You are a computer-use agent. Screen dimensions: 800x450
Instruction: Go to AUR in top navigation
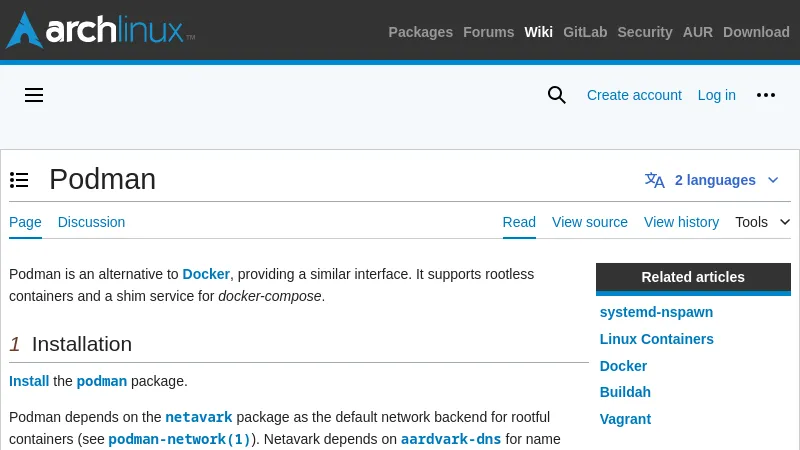[x=697, y=32]
